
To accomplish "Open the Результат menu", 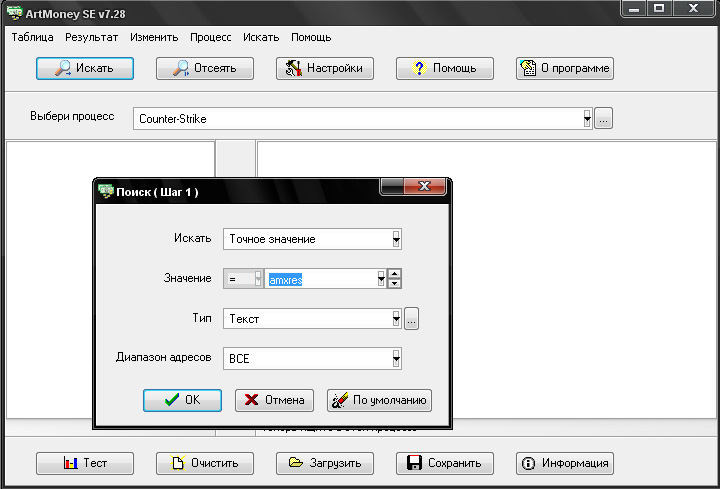I will click(x=91, y=37).
